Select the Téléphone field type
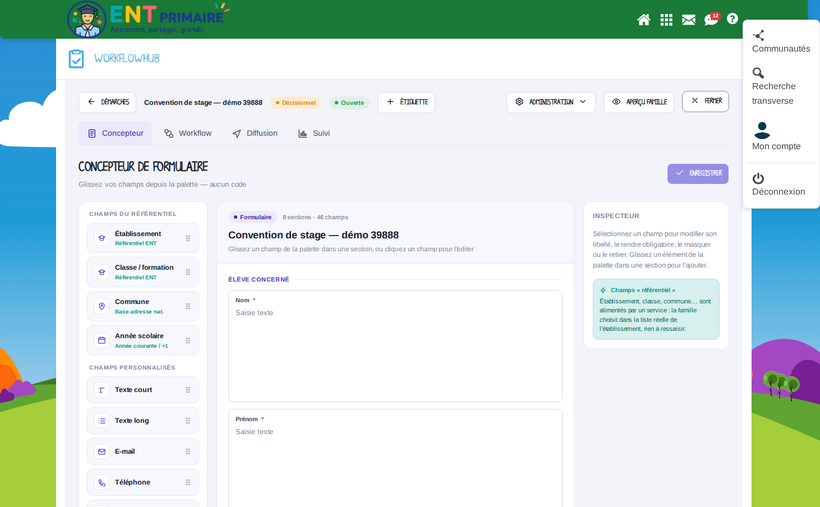Viewport: 820px width, 507px height. click(x=143, y=482)
